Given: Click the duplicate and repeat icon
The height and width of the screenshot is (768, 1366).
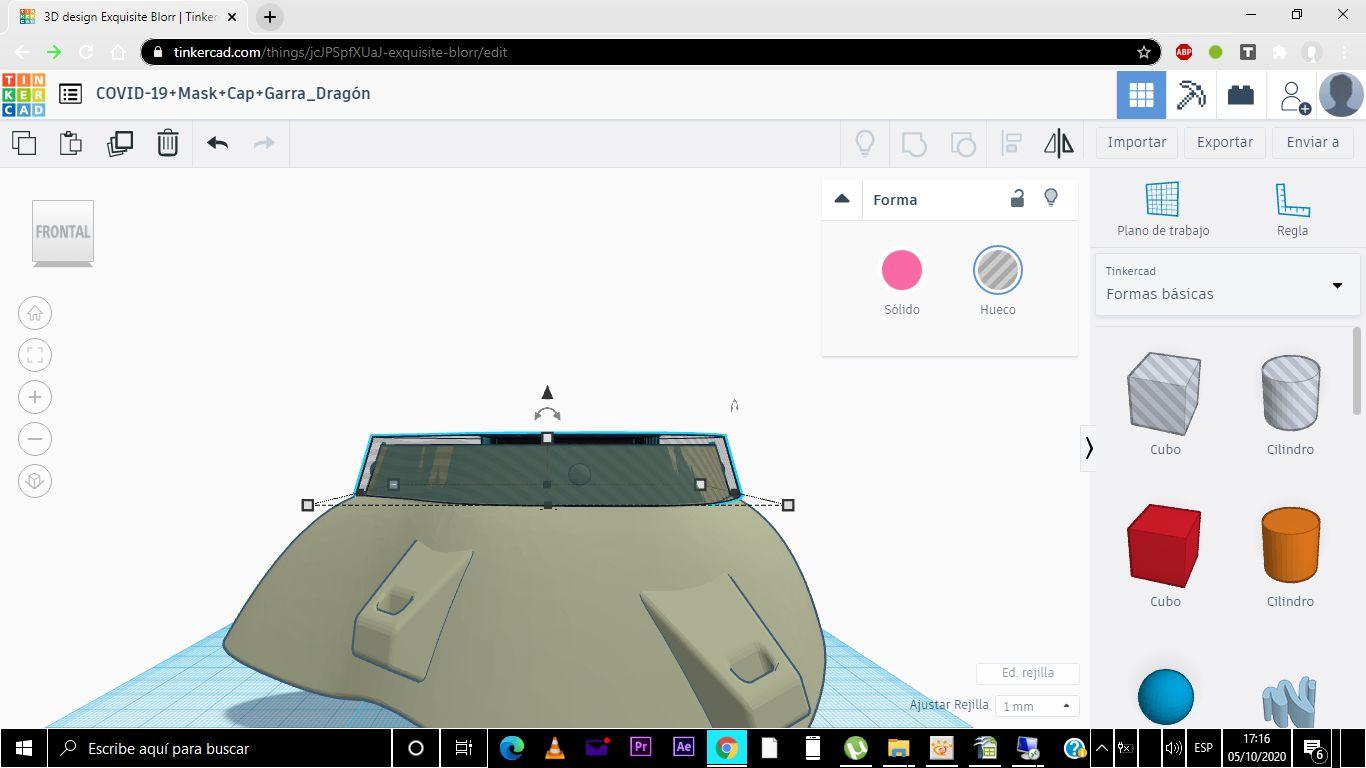Looking at the screenshot, I should coord(120,143).
